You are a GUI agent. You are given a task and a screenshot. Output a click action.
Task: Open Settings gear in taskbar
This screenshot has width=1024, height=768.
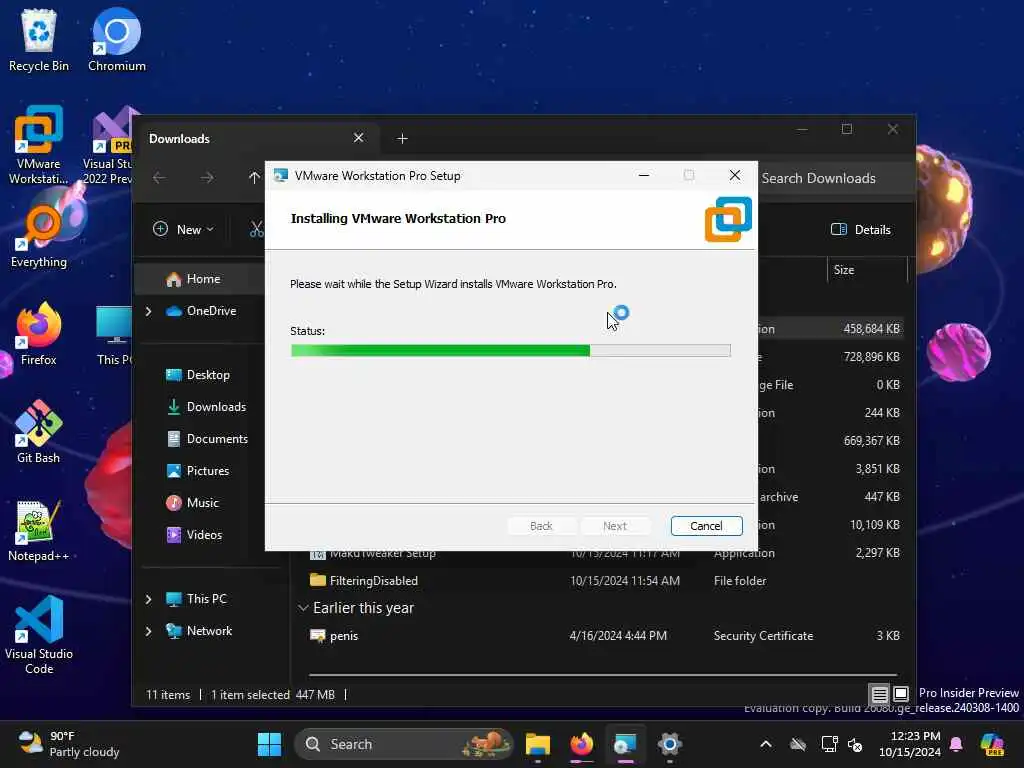pyautogui.click(x=669, y=744)
